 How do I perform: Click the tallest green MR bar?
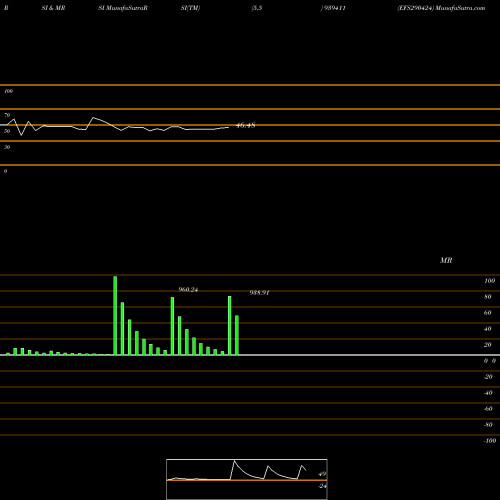point(115,315)
